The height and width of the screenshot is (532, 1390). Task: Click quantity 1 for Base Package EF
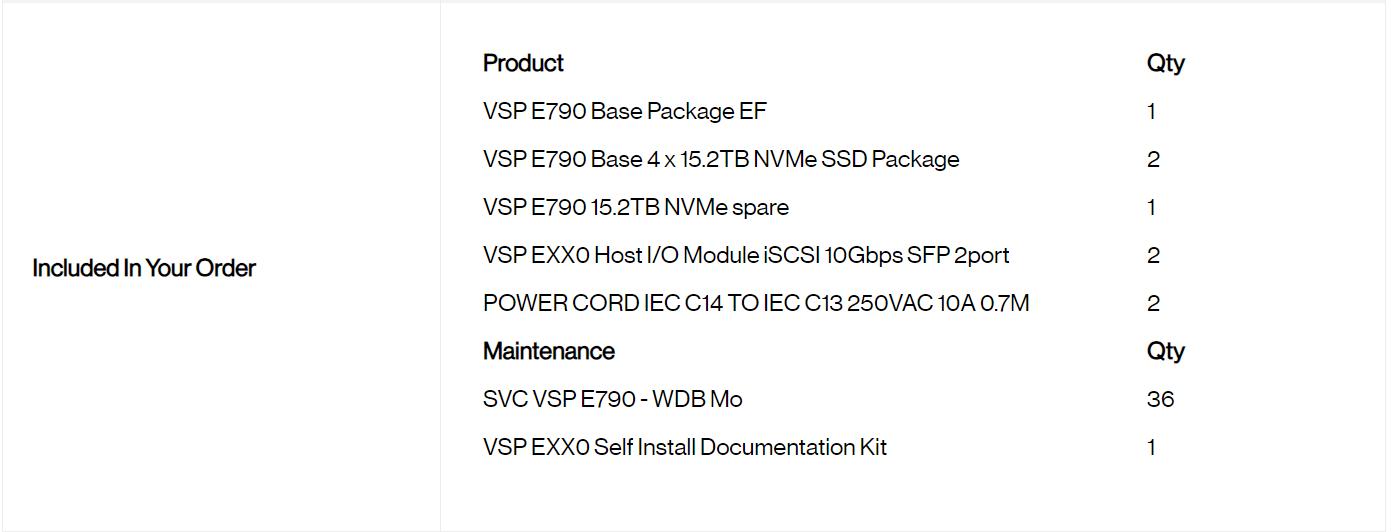pyautogui.click(x=1152, y=111)
